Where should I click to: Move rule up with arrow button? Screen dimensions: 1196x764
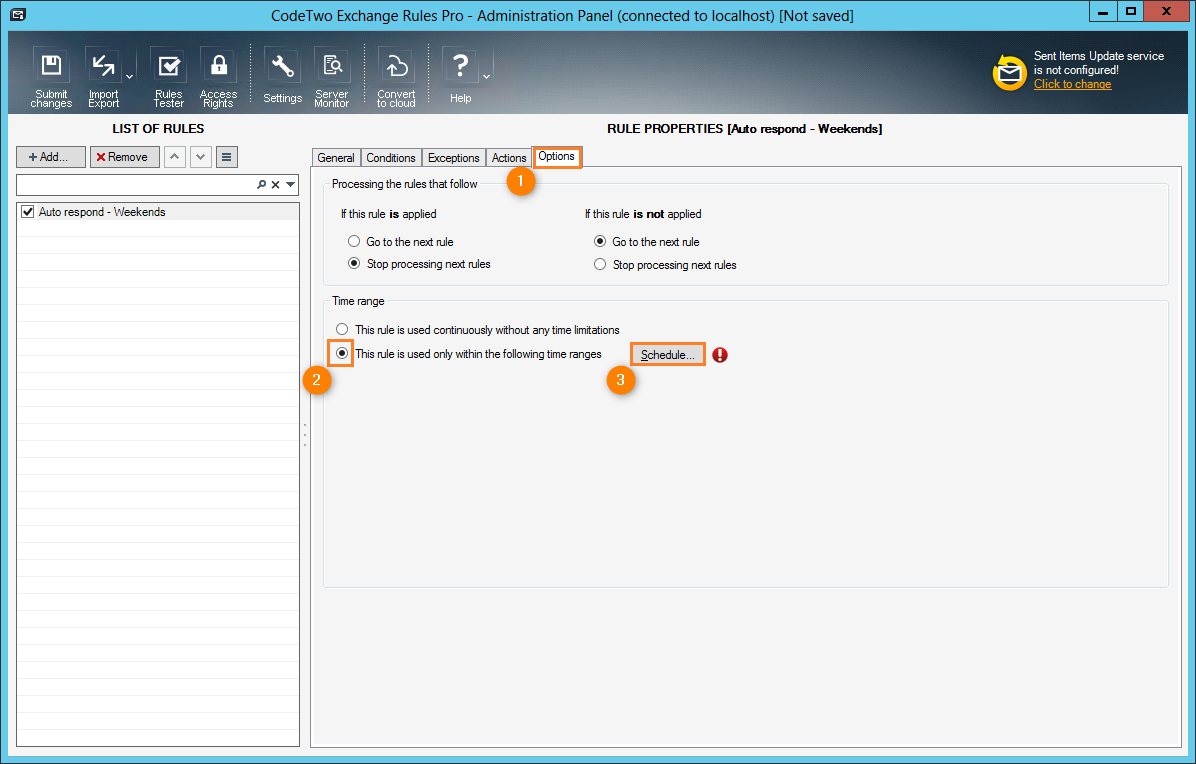coord(175,157)
